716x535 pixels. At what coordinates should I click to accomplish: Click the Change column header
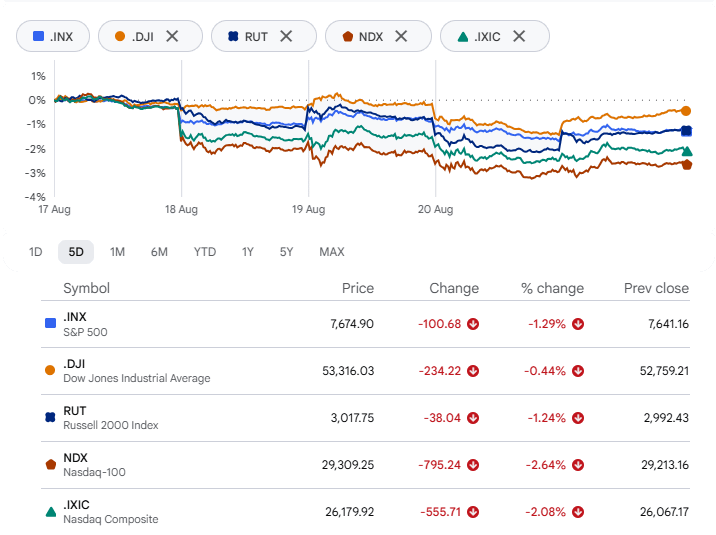[454, 288]
